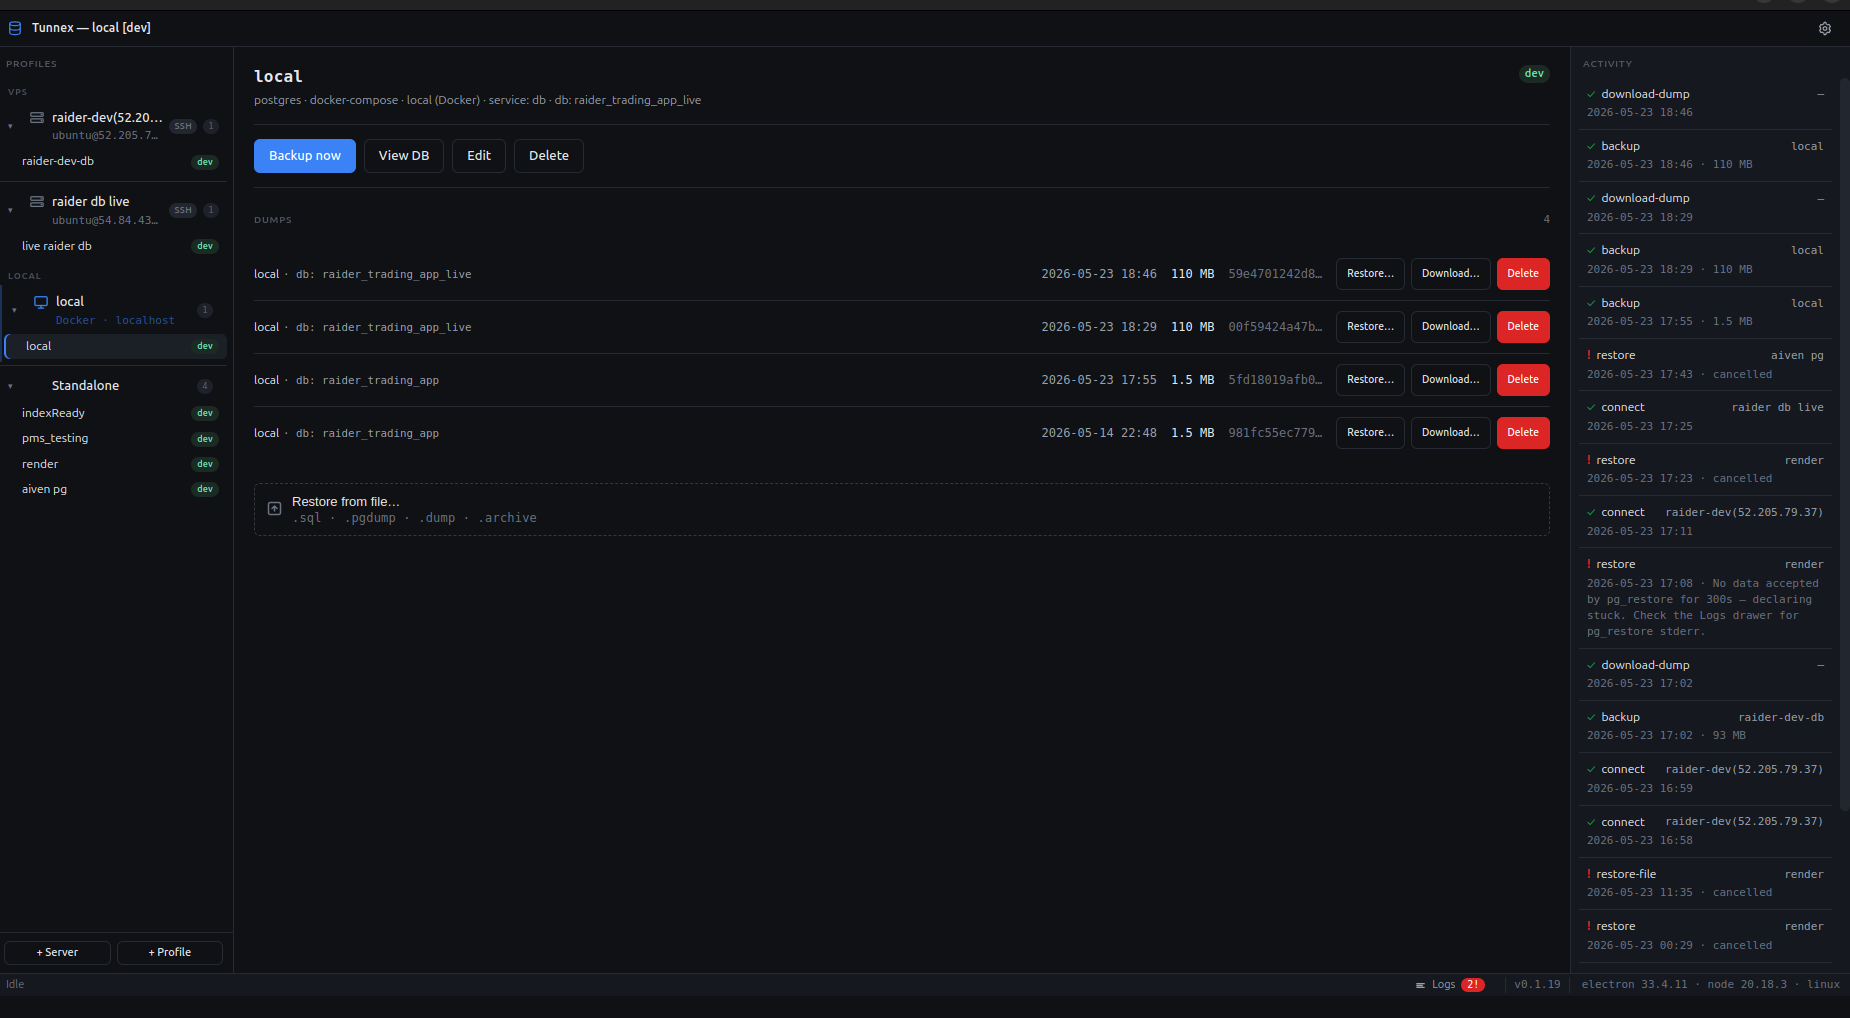Click the red 2! logs error badge
This screenshot has height=1018, width=1850.
[1473, 985]
